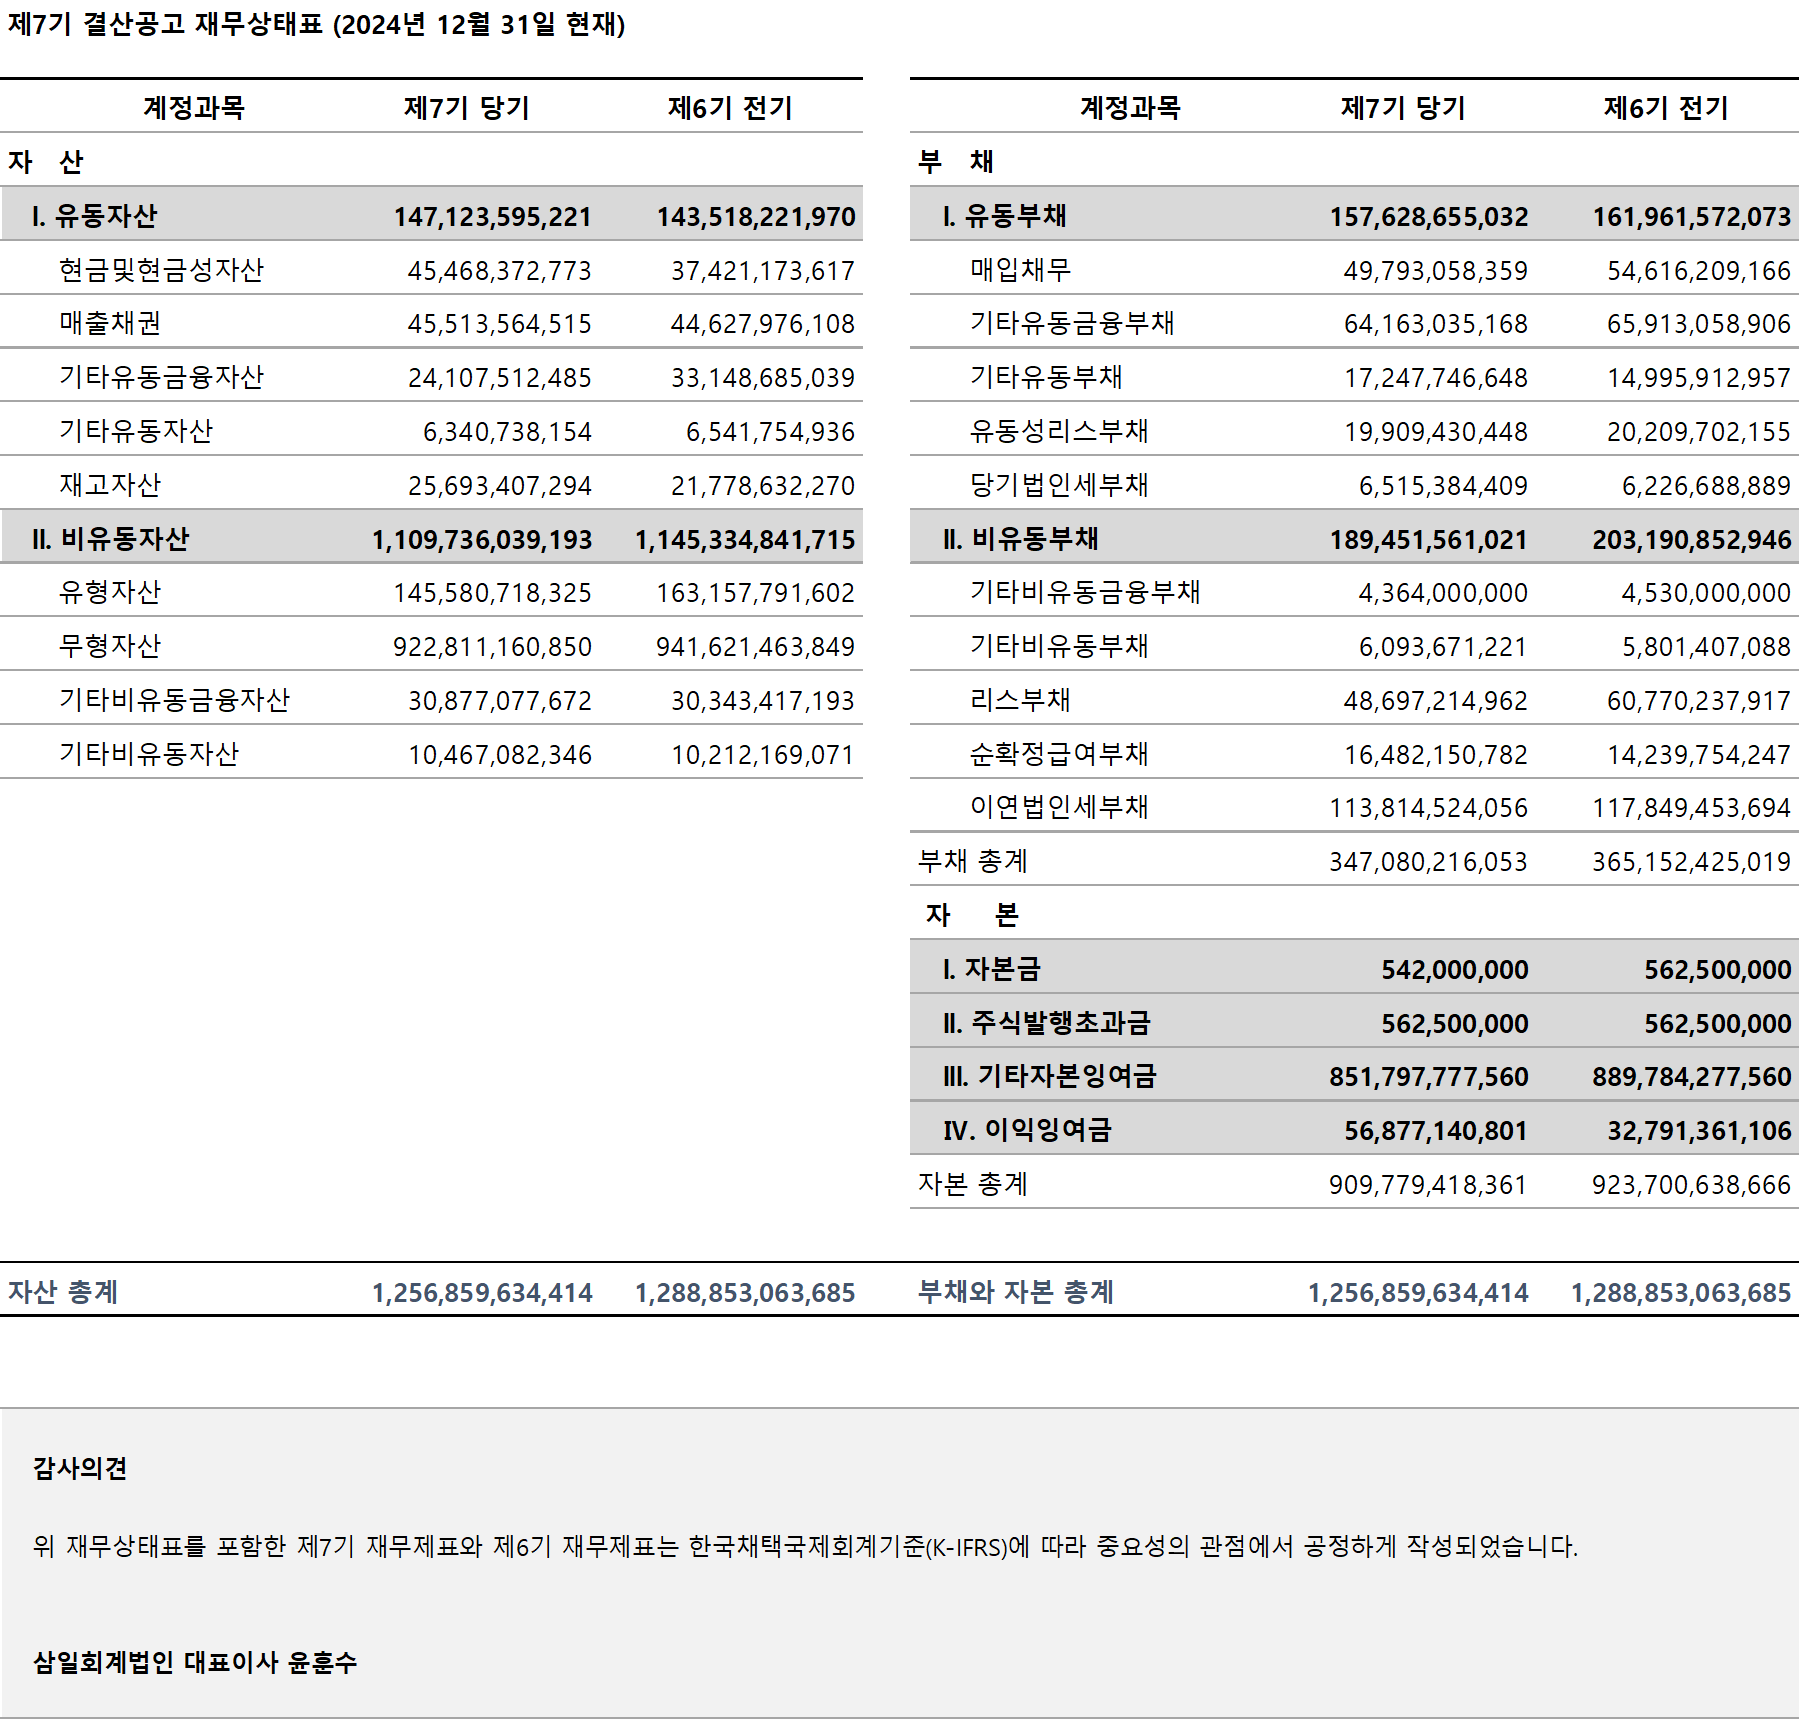Click the I. 자본금 row label
Viewport: 1800px width, 1720px height.
[992, 969]
